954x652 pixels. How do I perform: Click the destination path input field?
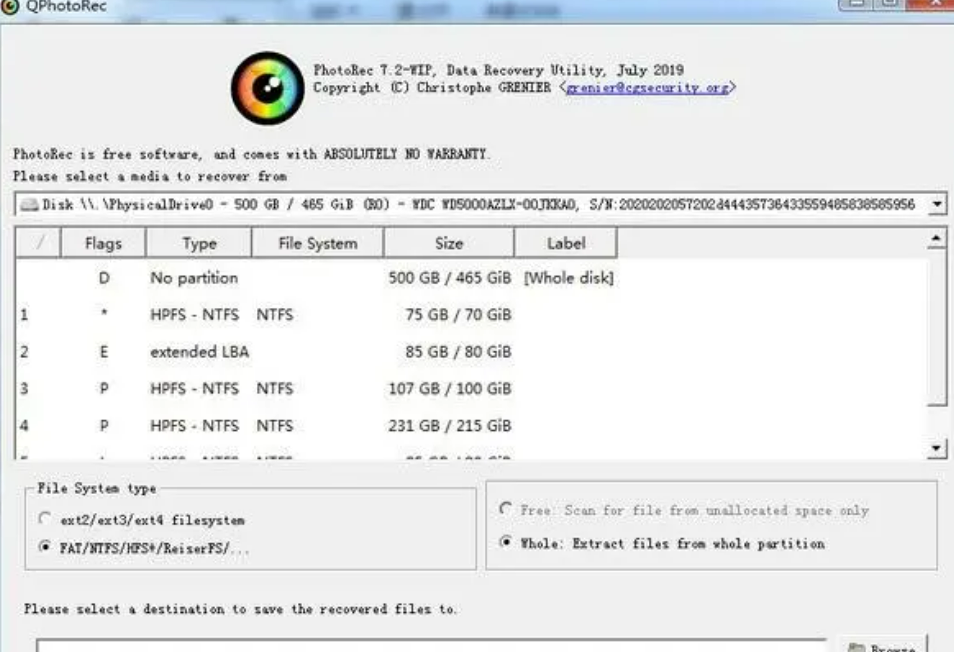431,646
